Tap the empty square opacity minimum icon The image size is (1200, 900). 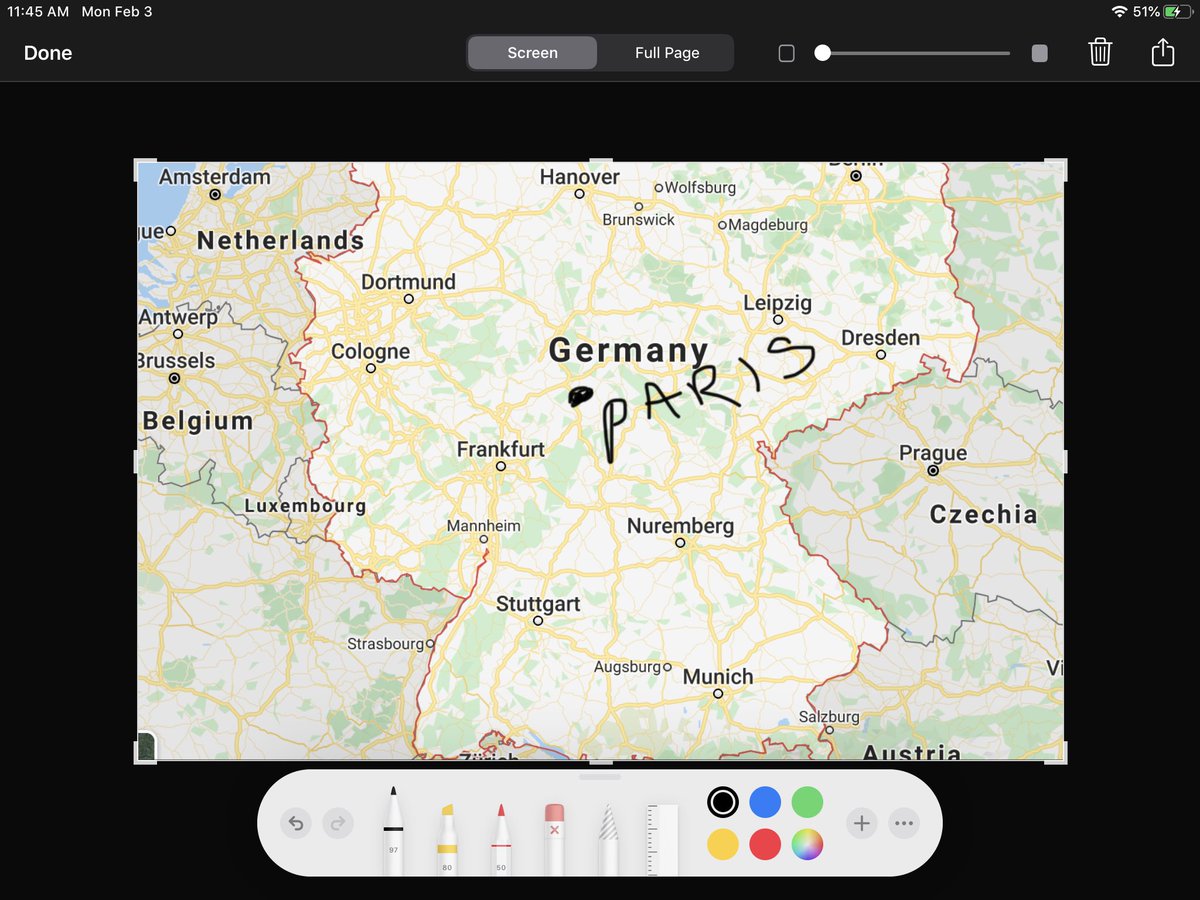tap(787, 53)
